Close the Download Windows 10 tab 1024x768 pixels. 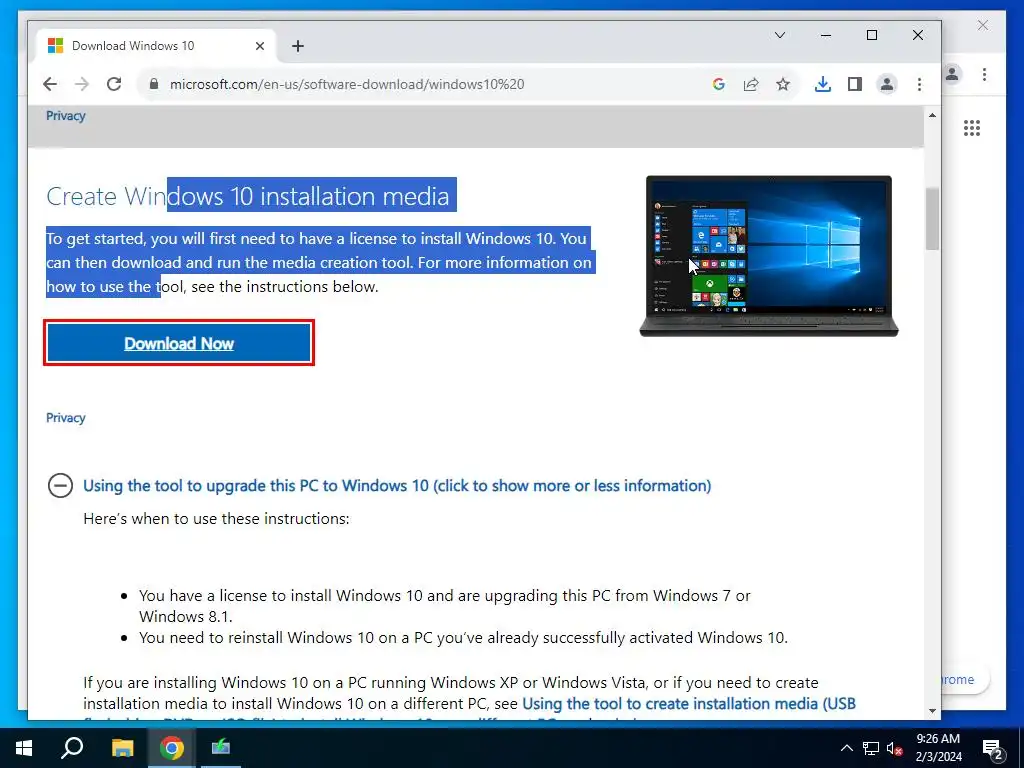coord(260,46)
